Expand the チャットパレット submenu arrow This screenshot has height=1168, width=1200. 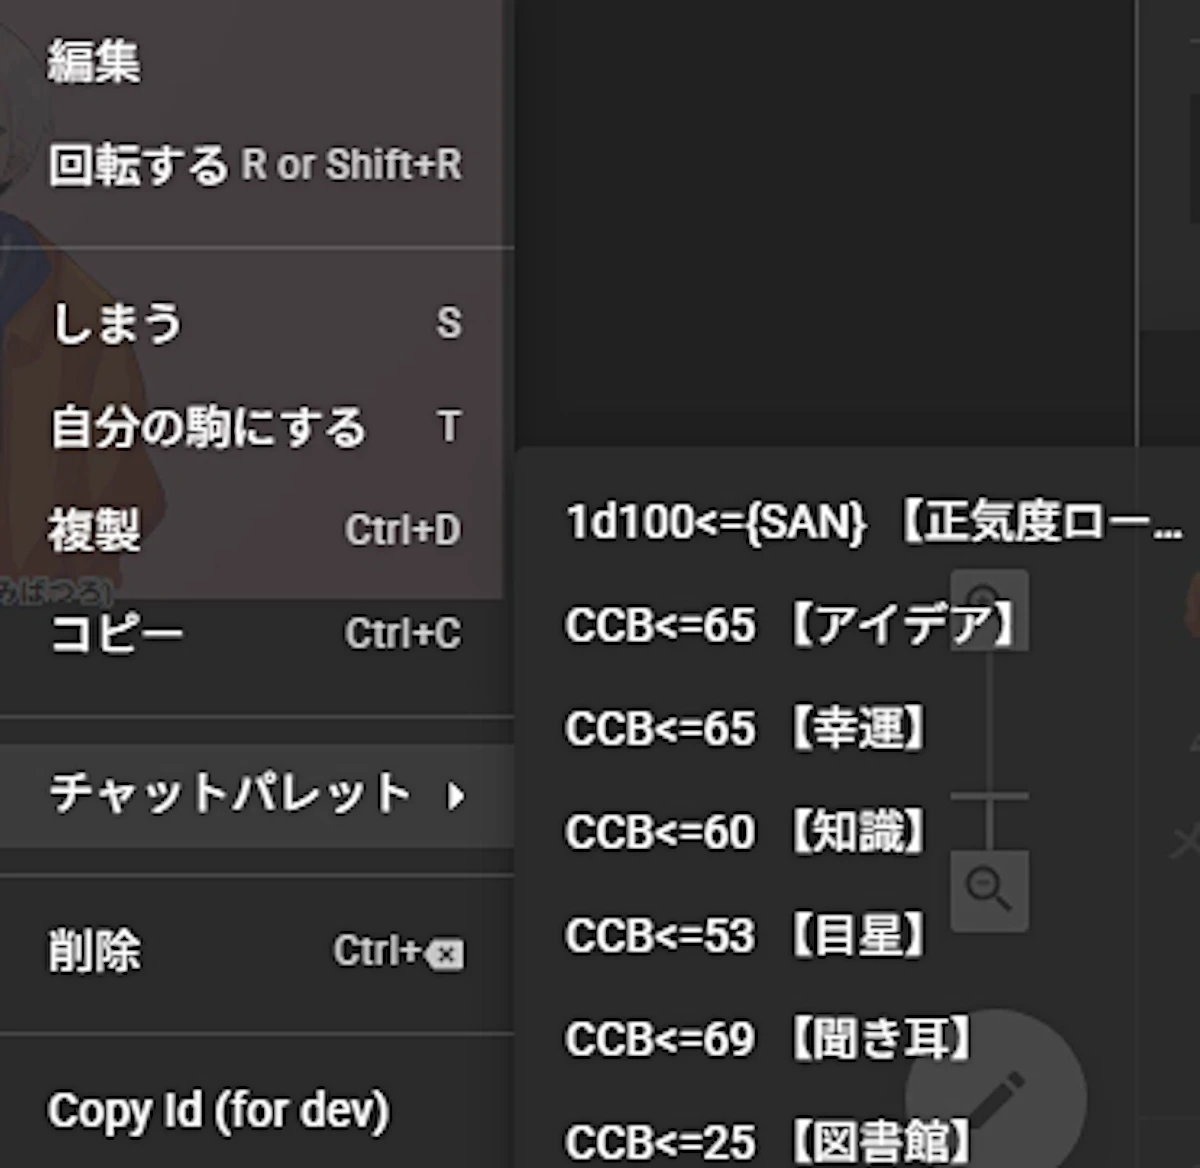point(456,796)
